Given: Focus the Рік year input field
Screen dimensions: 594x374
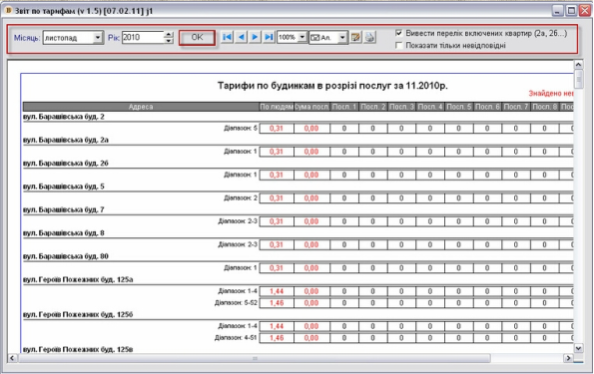Looking at the screenshot, I should coord(143,37).
